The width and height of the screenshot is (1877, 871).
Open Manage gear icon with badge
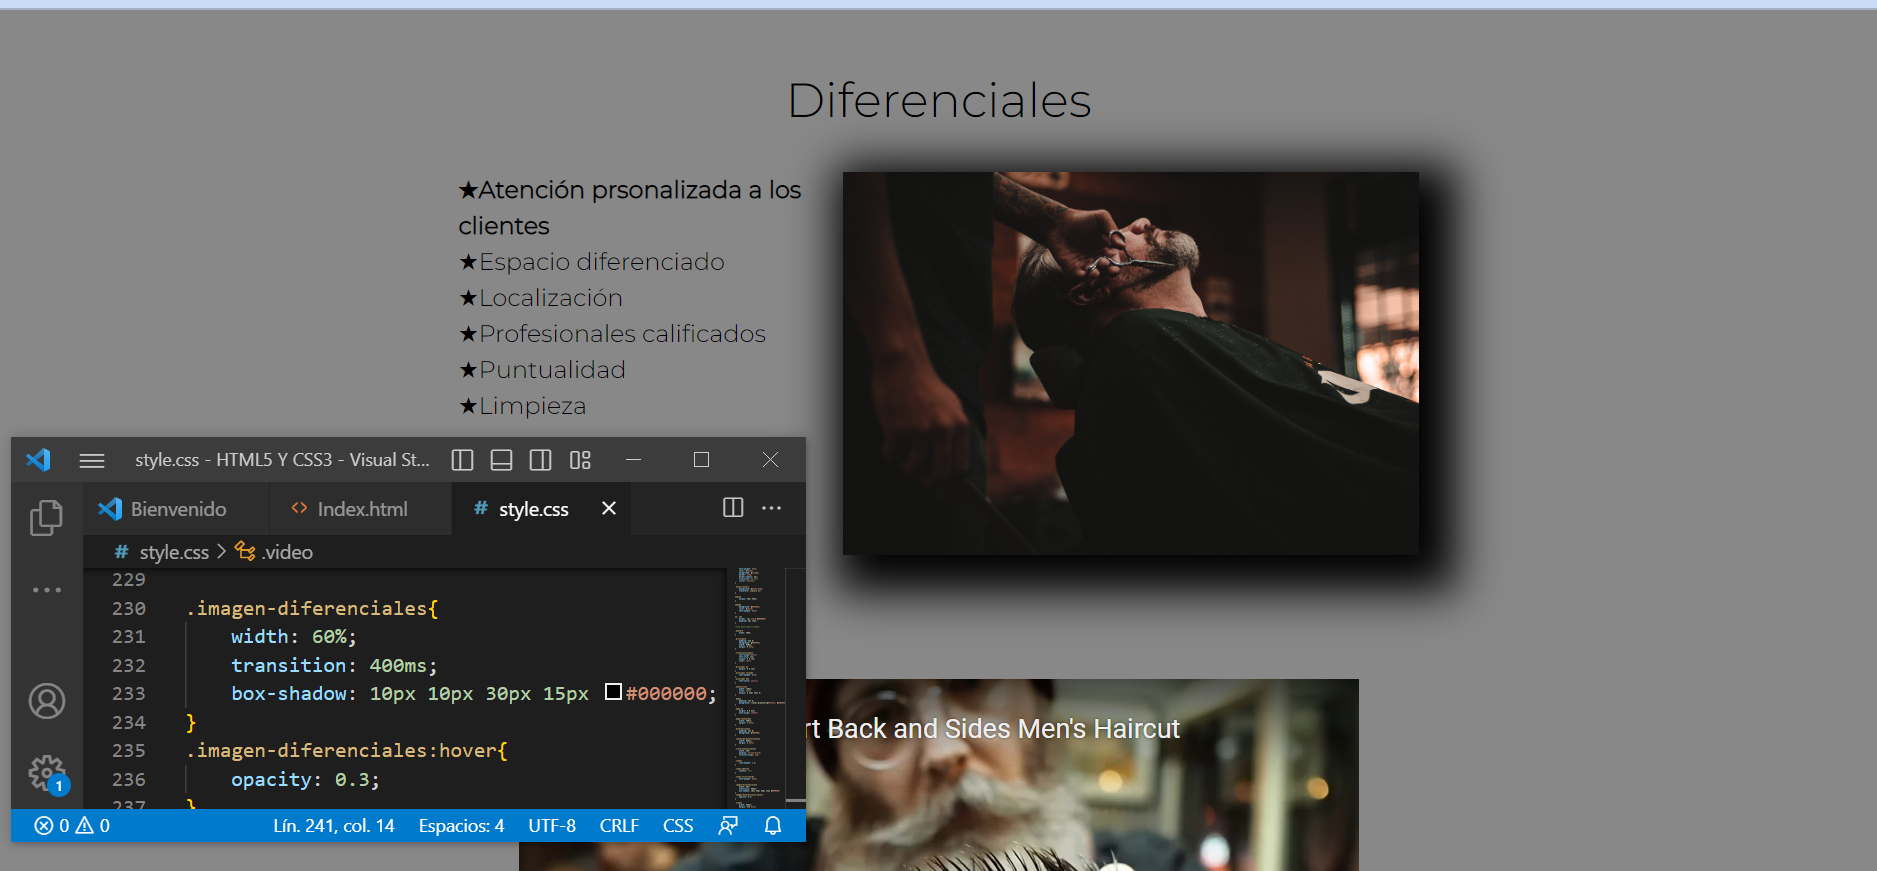tap(47, 773)
